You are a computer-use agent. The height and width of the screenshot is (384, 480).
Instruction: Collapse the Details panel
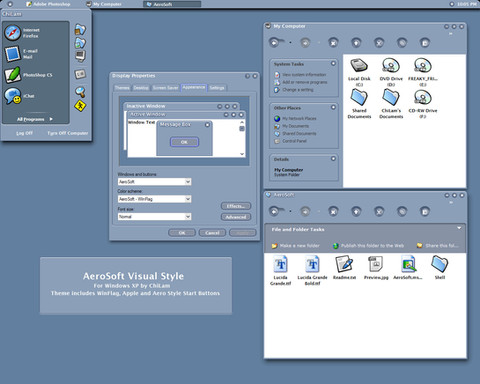point(333,158)
